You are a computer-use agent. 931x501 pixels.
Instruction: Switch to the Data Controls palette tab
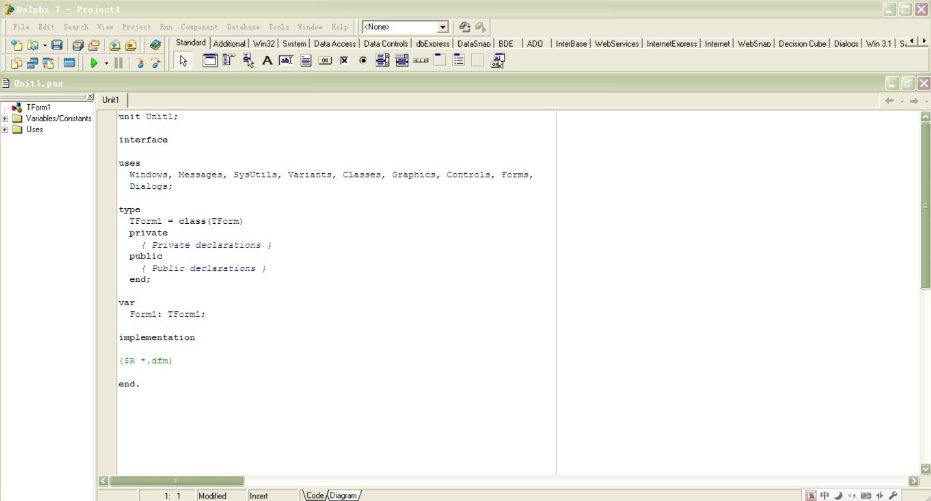385,43
